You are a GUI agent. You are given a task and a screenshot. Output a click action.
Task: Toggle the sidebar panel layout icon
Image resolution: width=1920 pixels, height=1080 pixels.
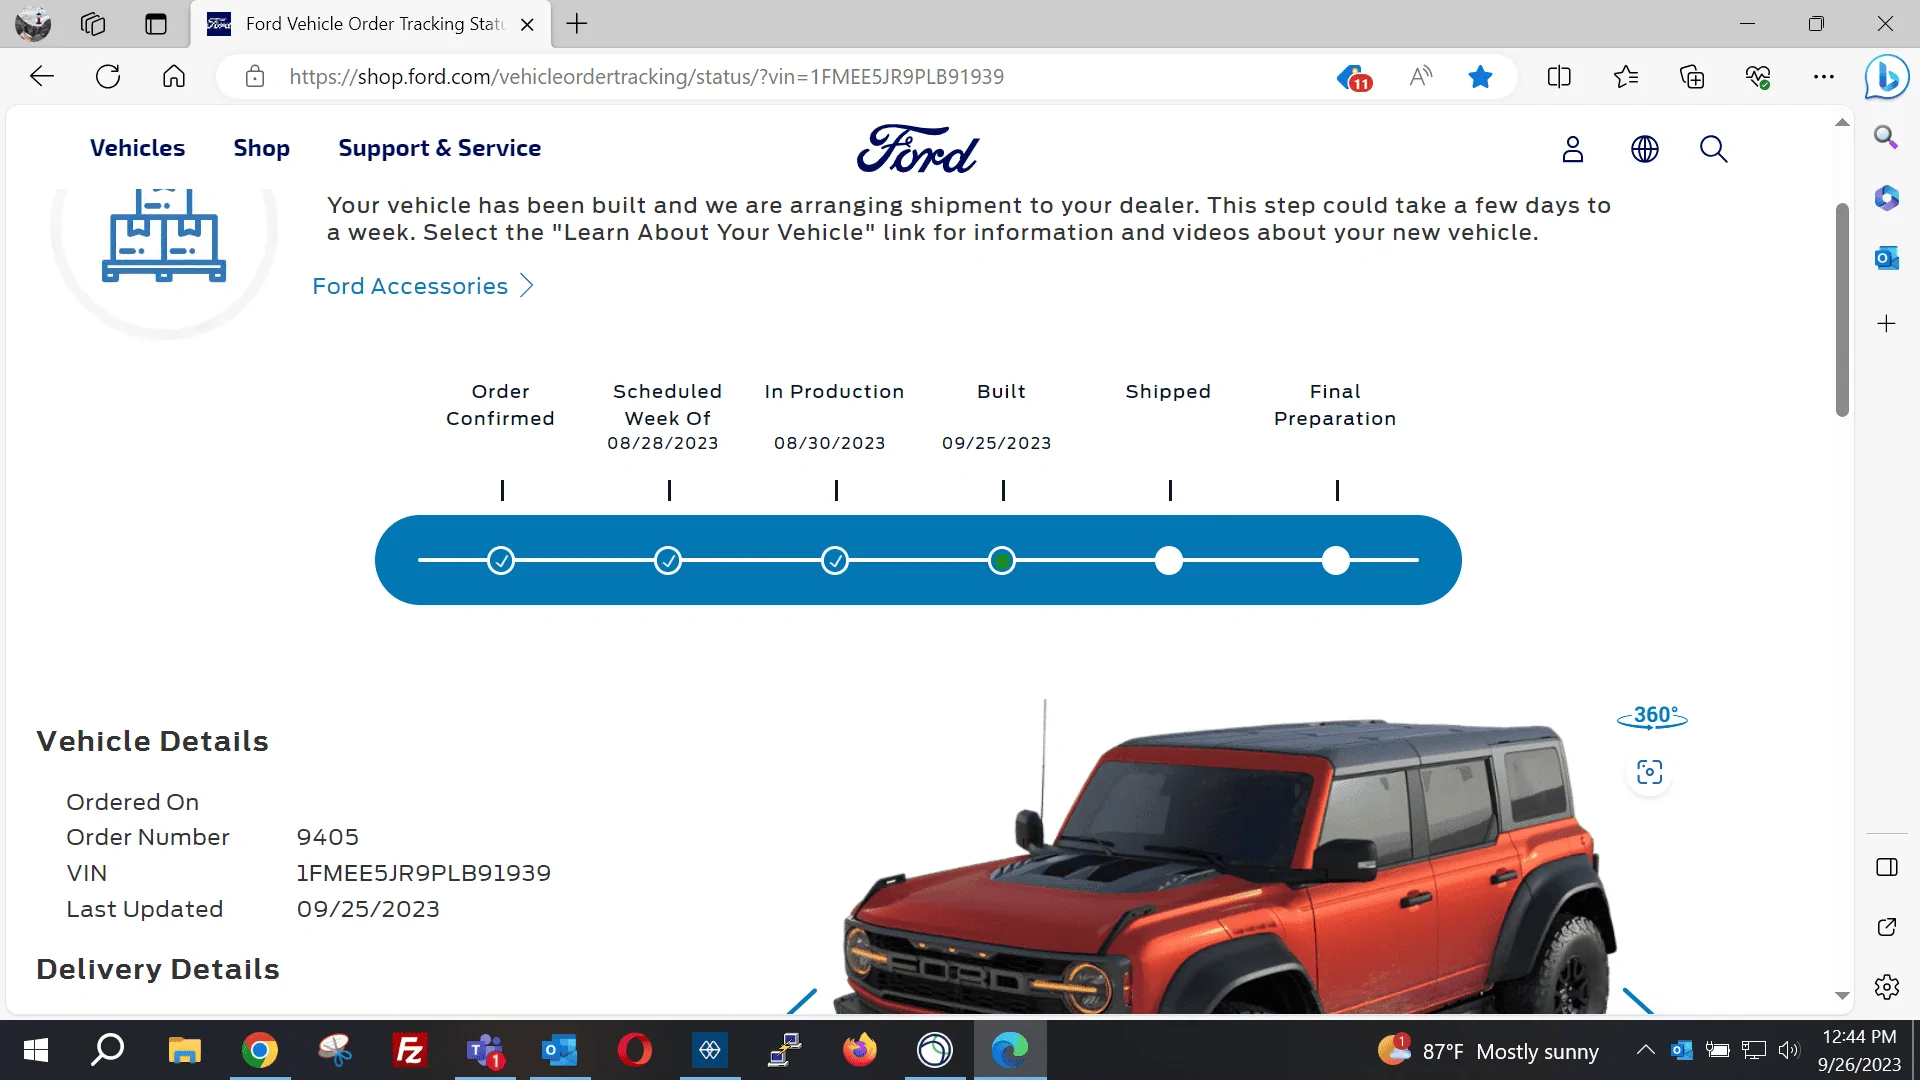pyautogui.click(x=1887, y=867)
